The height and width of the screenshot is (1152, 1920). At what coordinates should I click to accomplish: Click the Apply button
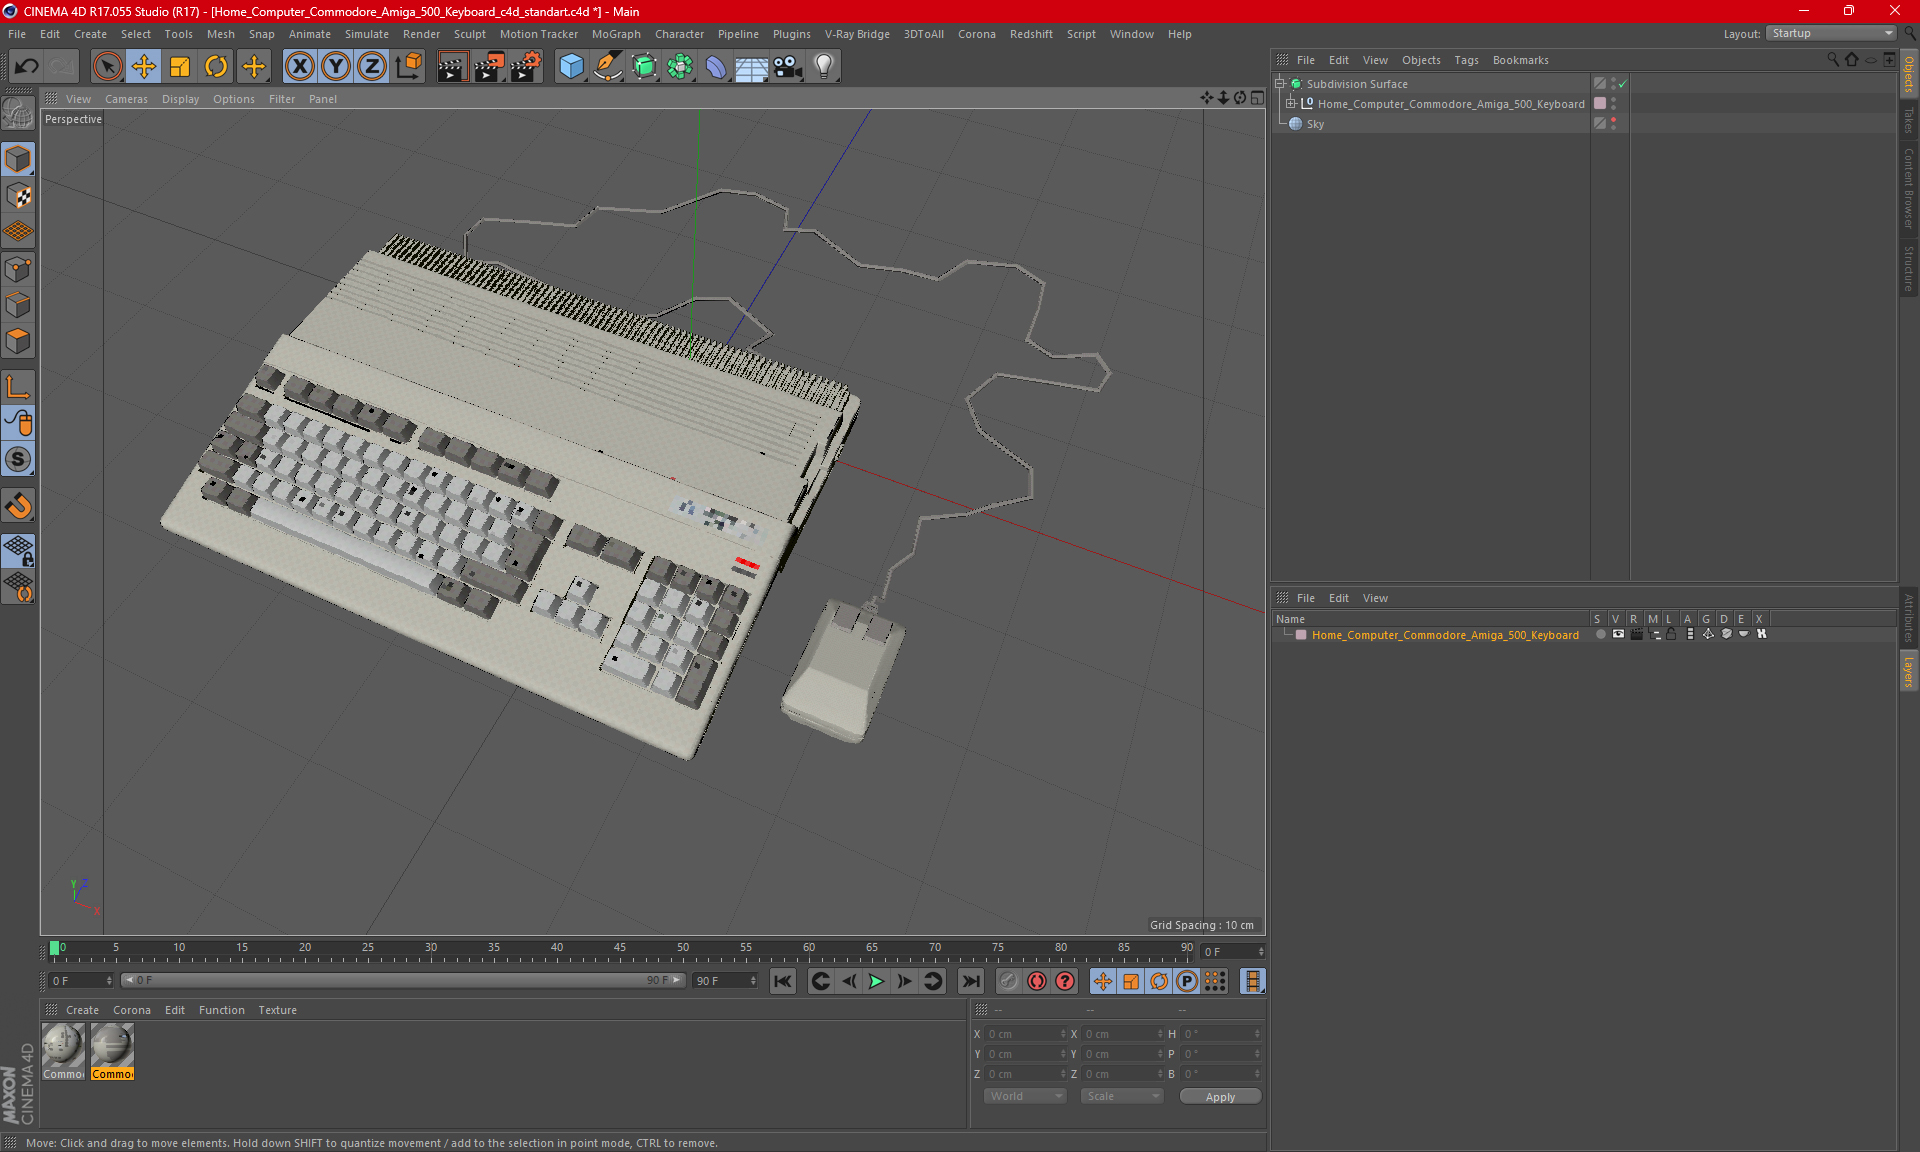1220,1097
